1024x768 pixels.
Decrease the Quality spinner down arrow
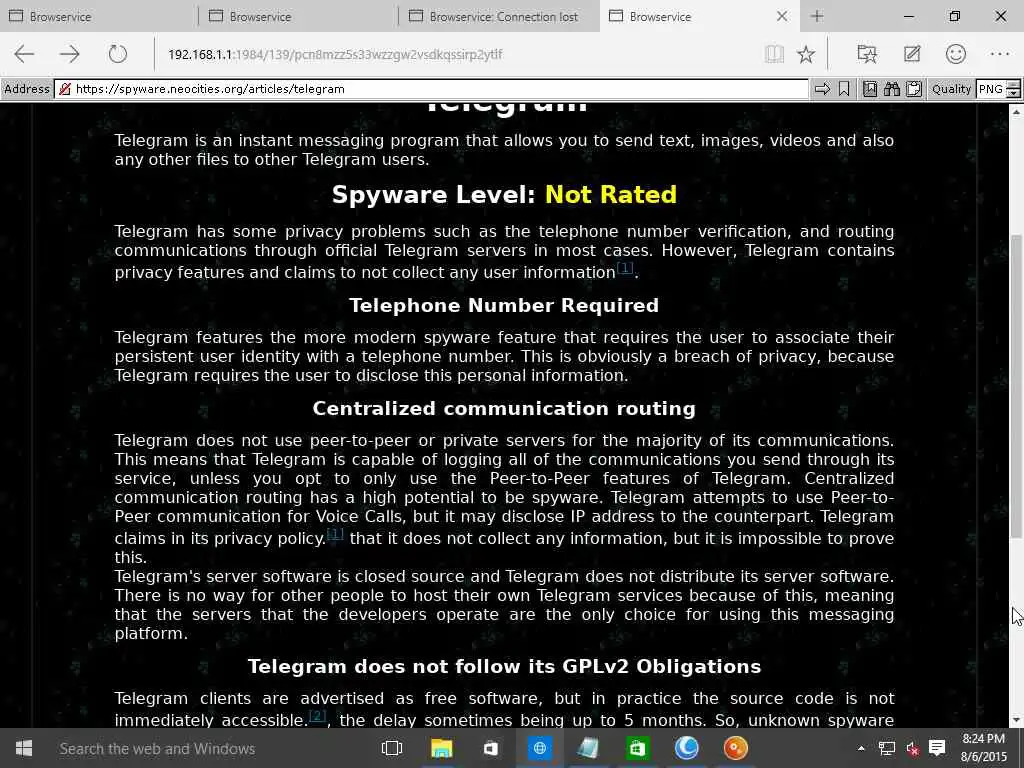pos(1014,93)
